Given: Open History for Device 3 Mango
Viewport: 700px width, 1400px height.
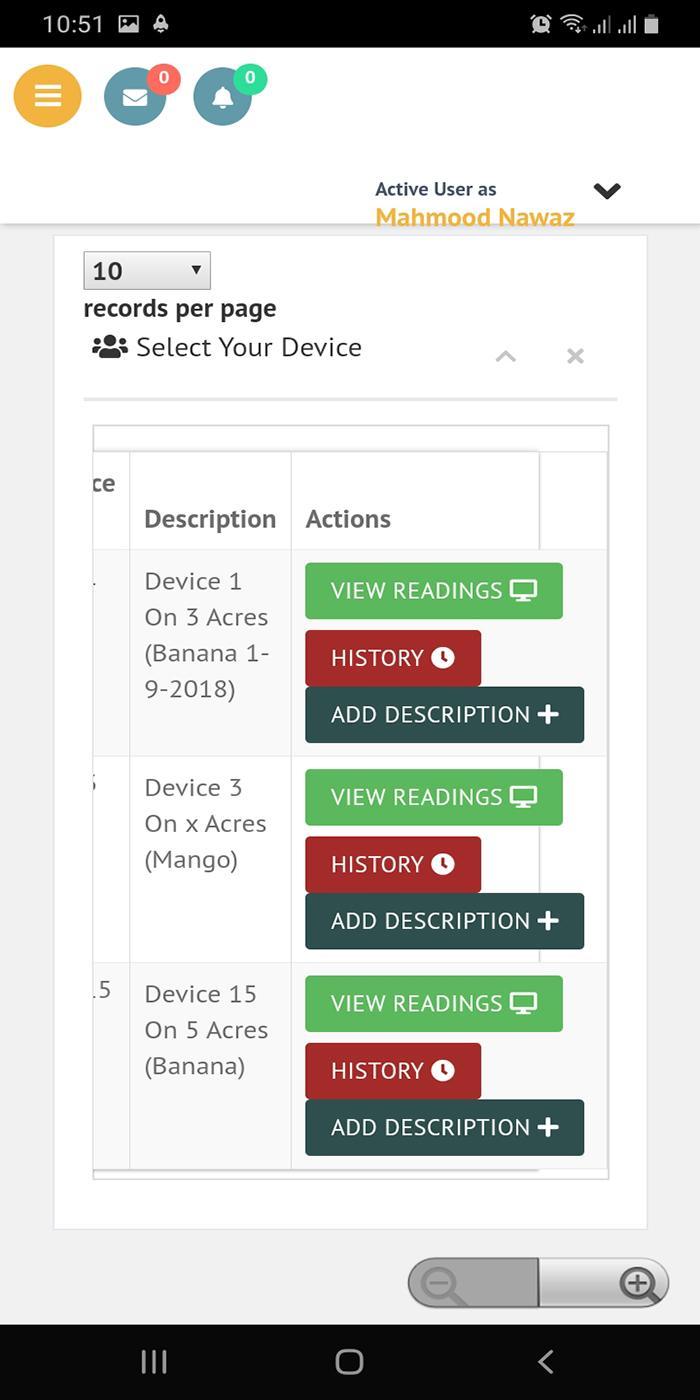Looking at the screenshot, I should point(392,865).
